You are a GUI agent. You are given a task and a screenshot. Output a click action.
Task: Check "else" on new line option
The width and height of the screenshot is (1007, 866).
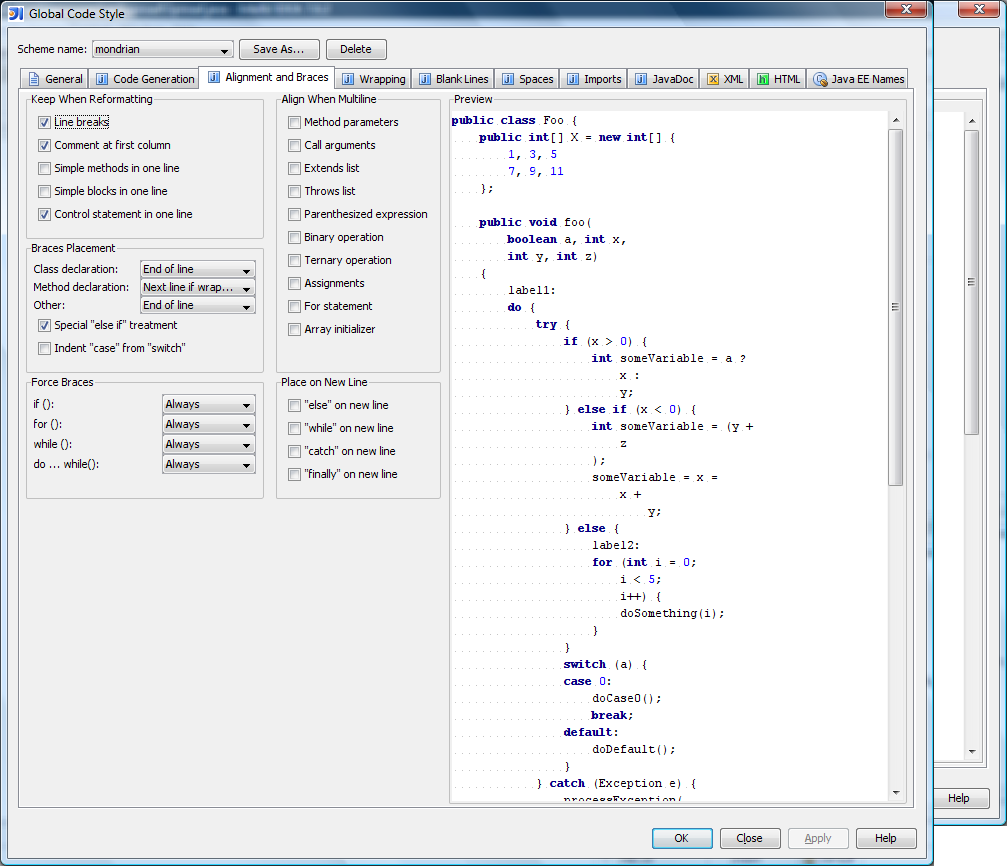(x=294, y=405)
